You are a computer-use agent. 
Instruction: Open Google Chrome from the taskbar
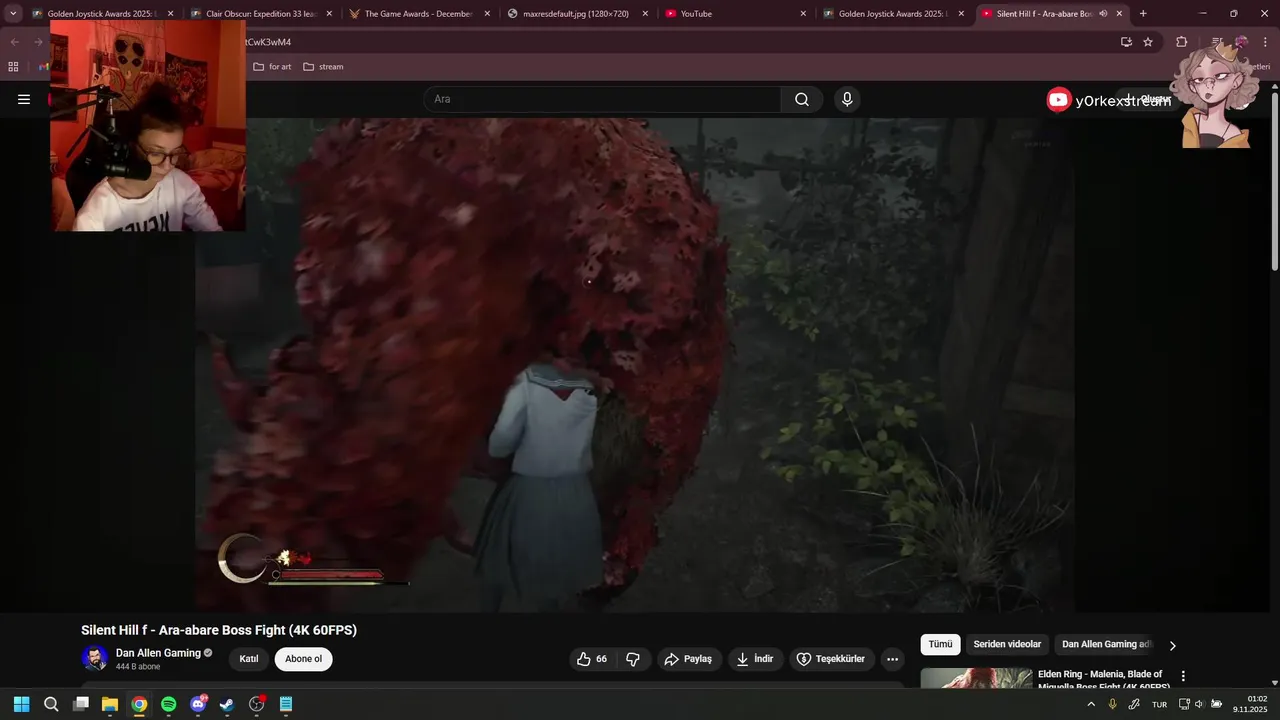pos(139,704)
